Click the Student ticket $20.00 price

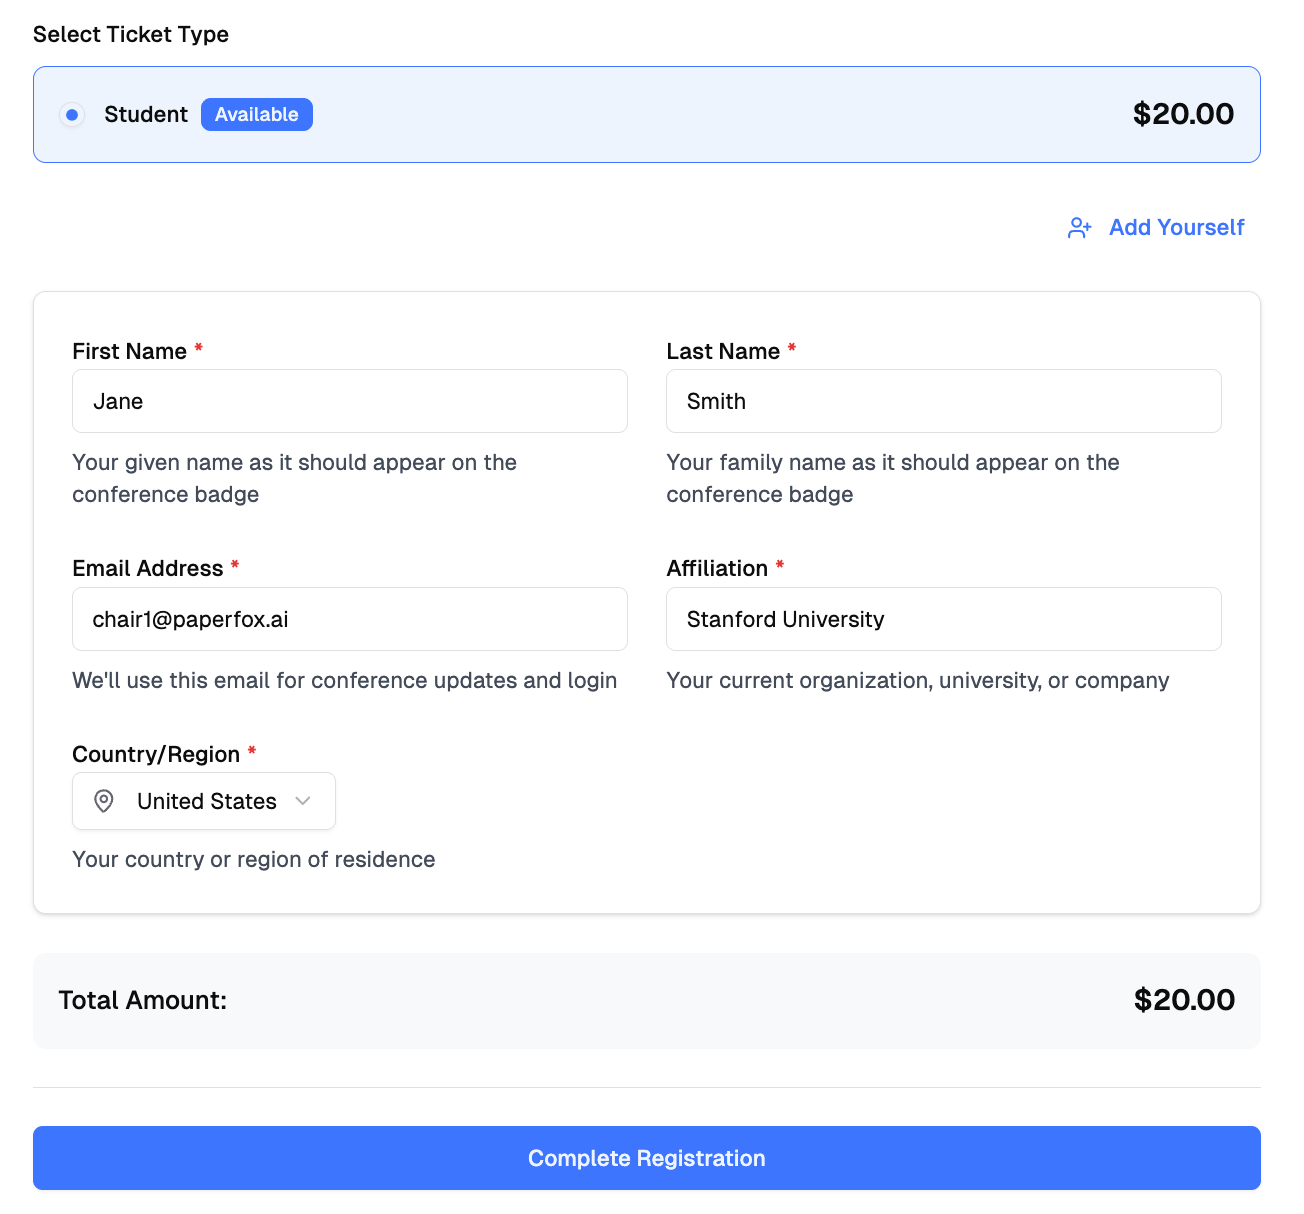1183,114
